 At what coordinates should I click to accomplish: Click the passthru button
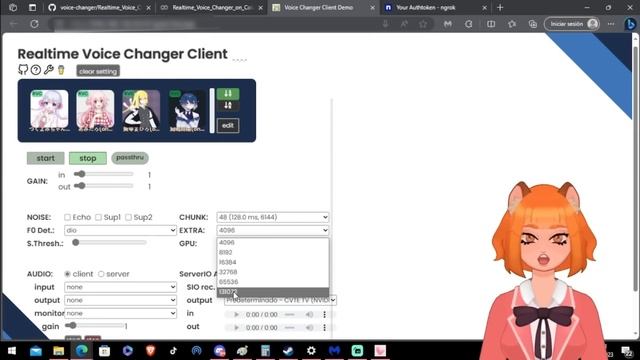130,158
